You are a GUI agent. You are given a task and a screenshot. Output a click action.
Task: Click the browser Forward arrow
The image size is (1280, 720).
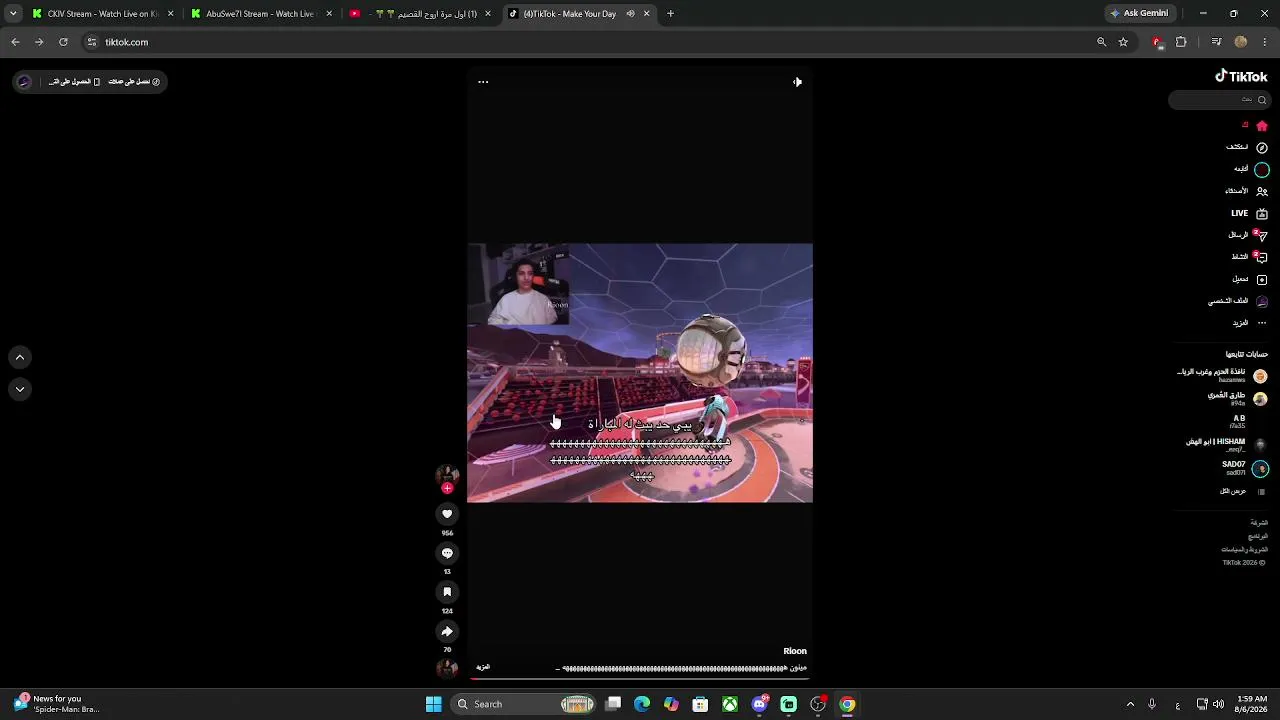(39, 42)
